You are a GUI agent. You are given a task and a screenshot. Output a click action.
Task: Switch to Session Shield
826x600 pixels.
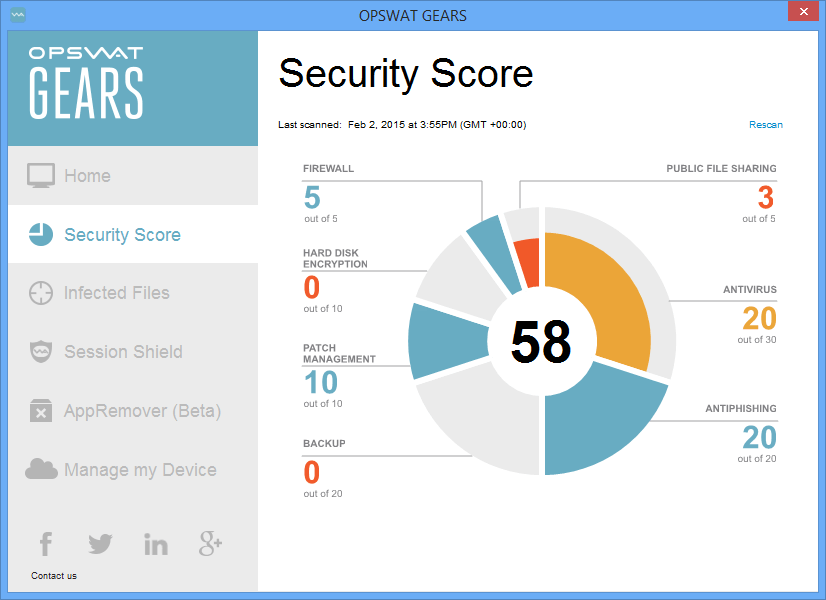(x=133, y=351)
